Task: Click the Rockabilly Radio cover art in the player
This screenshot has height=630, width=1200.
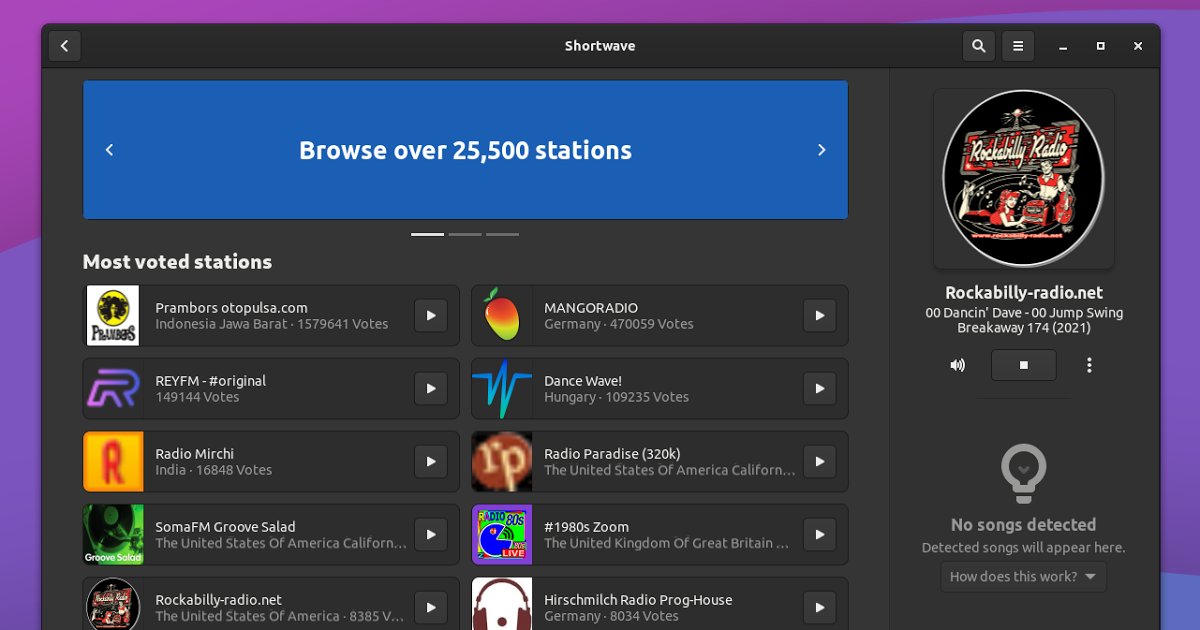Action: (x=1023, y=178)
